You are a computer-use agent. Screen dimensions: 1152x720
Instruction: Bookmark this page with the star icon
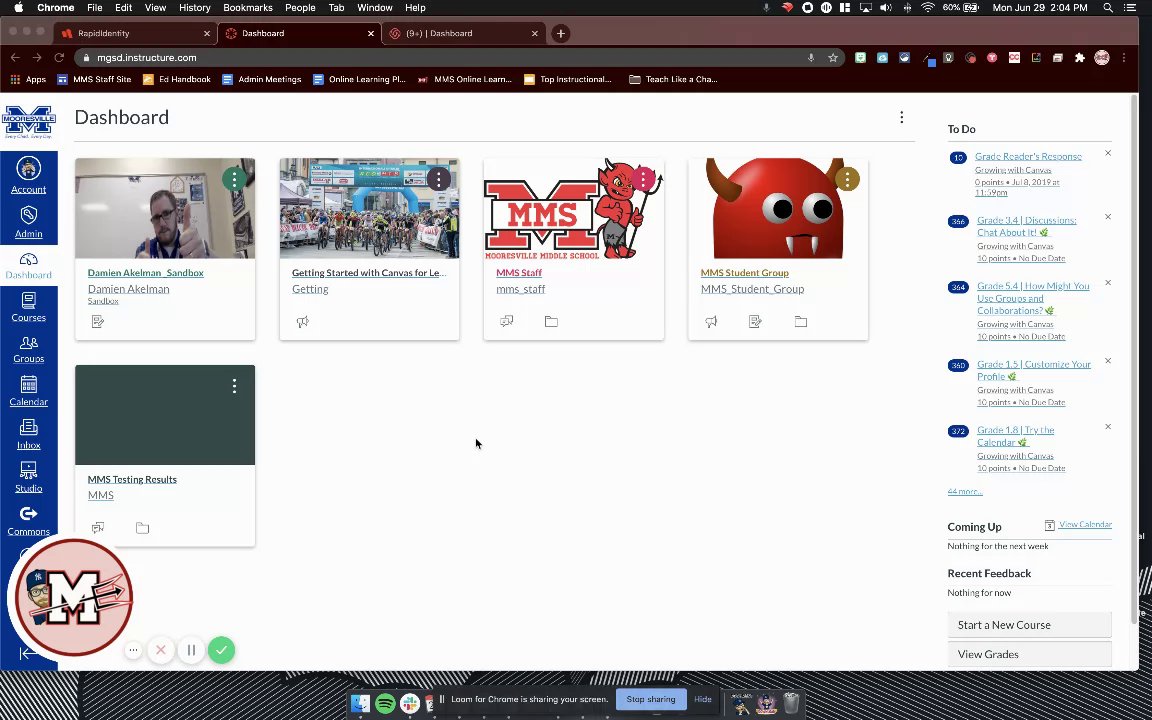832,57
